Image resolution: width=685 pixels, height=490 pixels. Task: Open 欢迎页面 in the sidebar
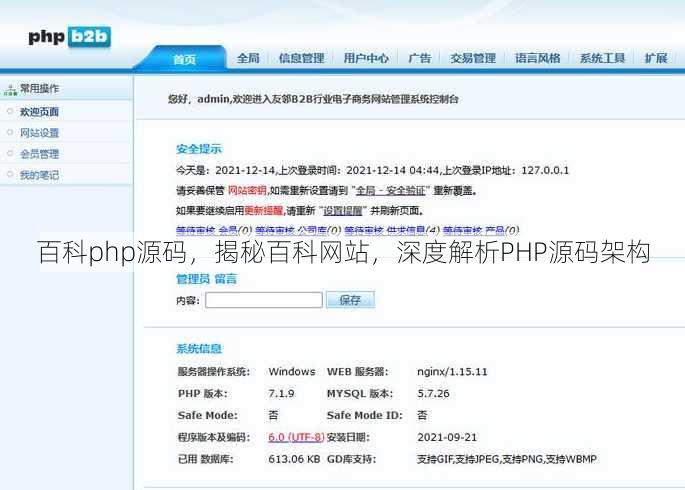(39, 112)
